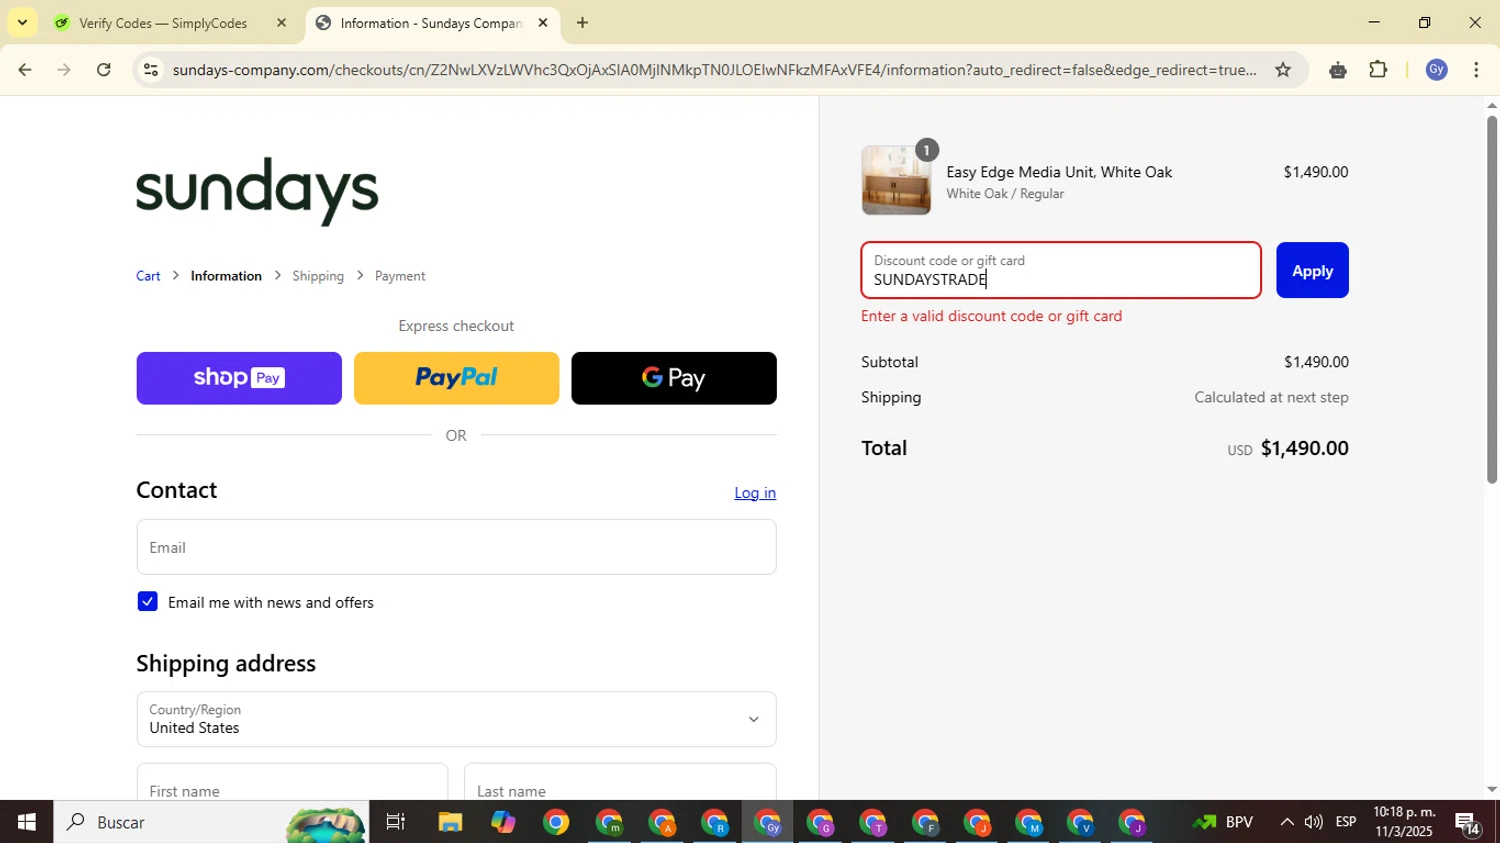
Task: Open the Chrome profile avatar Gy
Action: [x=1437, y=70]
